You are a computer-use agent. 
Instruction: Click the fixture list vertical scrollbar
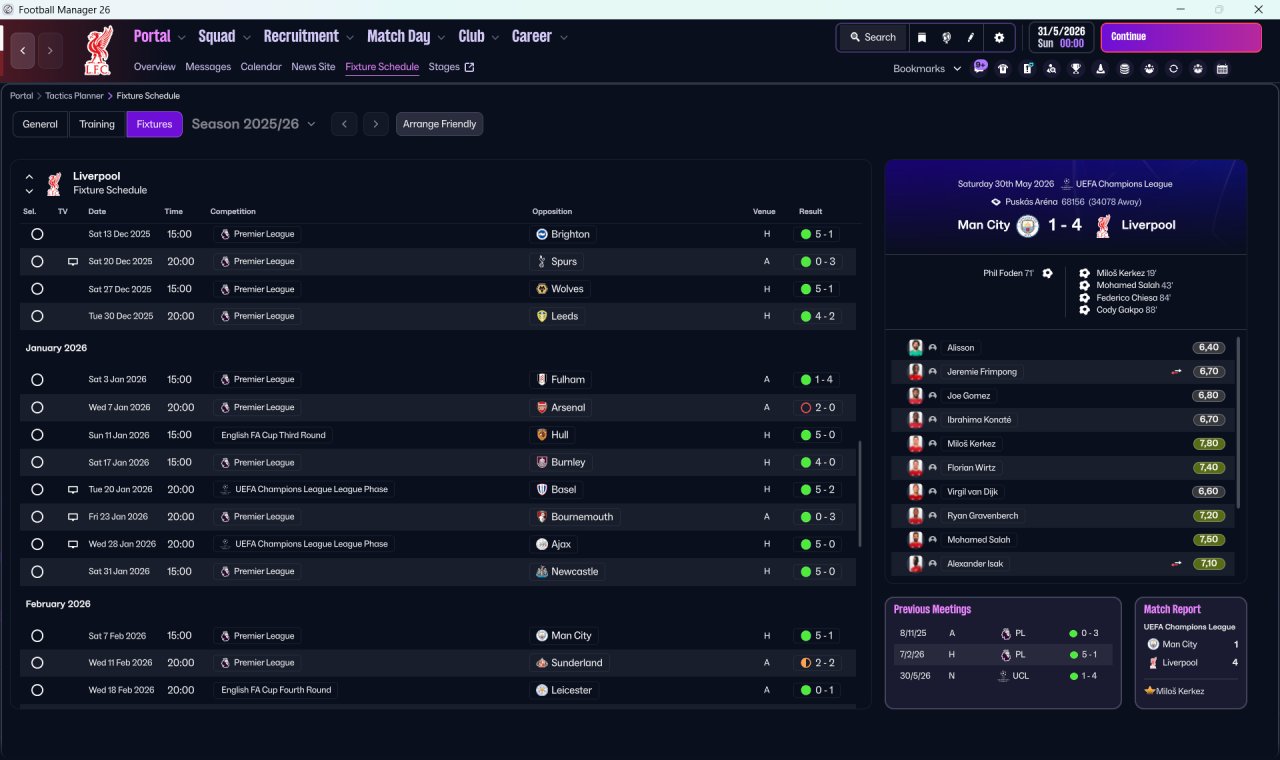pyautogui.click(x=859, y=494)
